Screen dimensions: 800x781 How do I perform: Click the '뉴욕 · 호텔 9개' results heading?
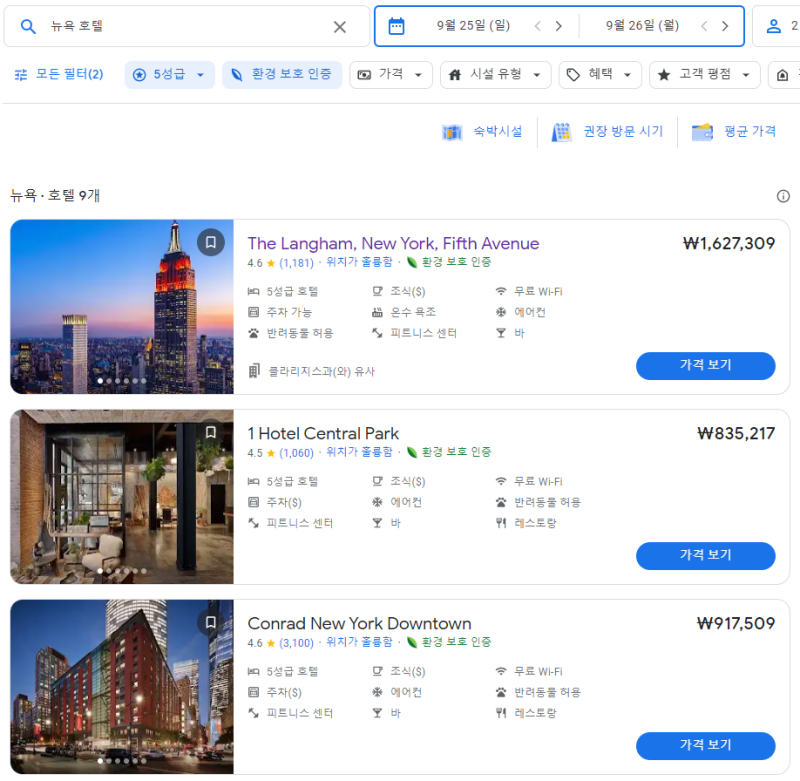coord(55,195)
